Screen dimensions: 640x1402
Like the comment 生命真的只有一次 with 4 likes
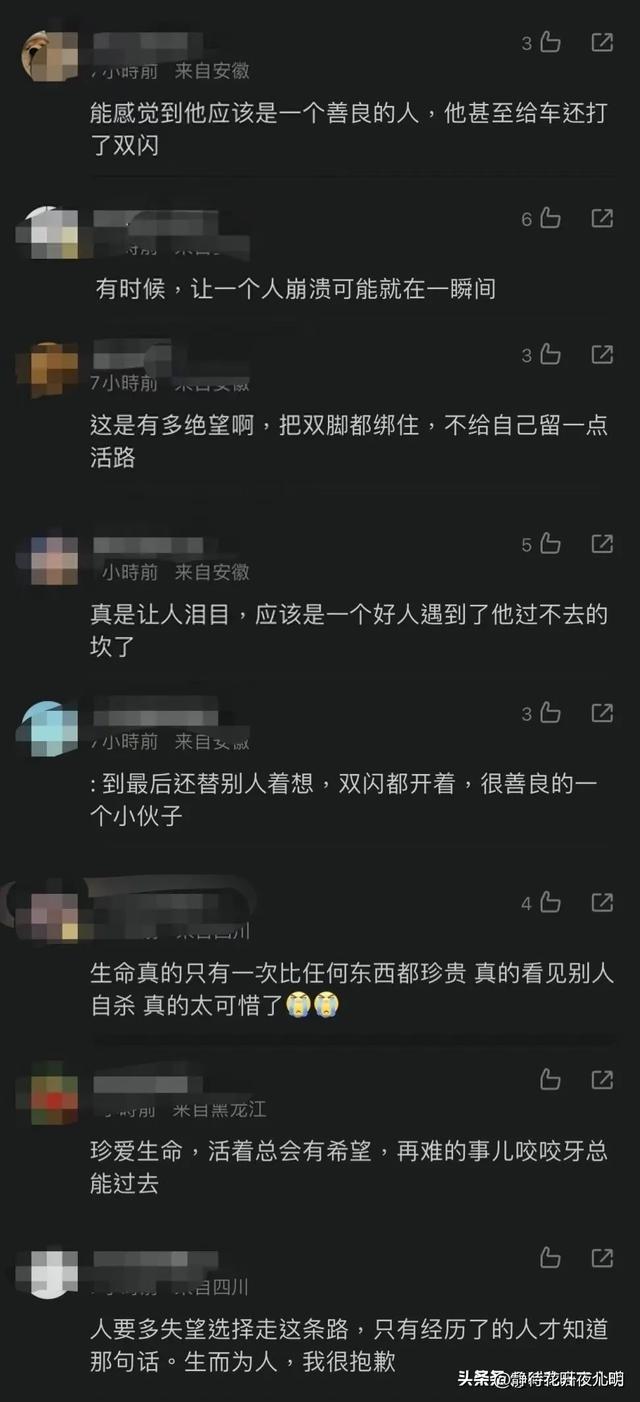click(x=550, y=903)
